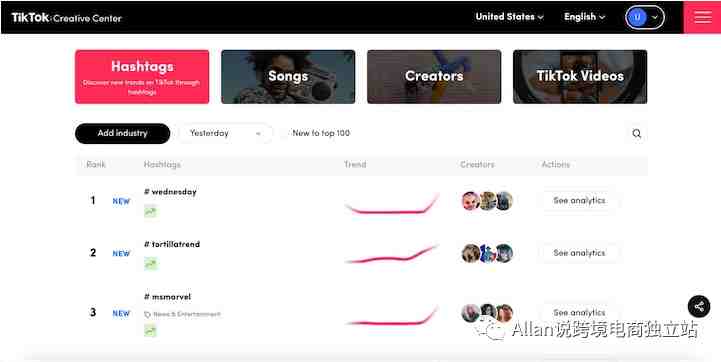Open the Yesterday time range dropdown
This screenshot has height=362, width=721.
(225, 133)
